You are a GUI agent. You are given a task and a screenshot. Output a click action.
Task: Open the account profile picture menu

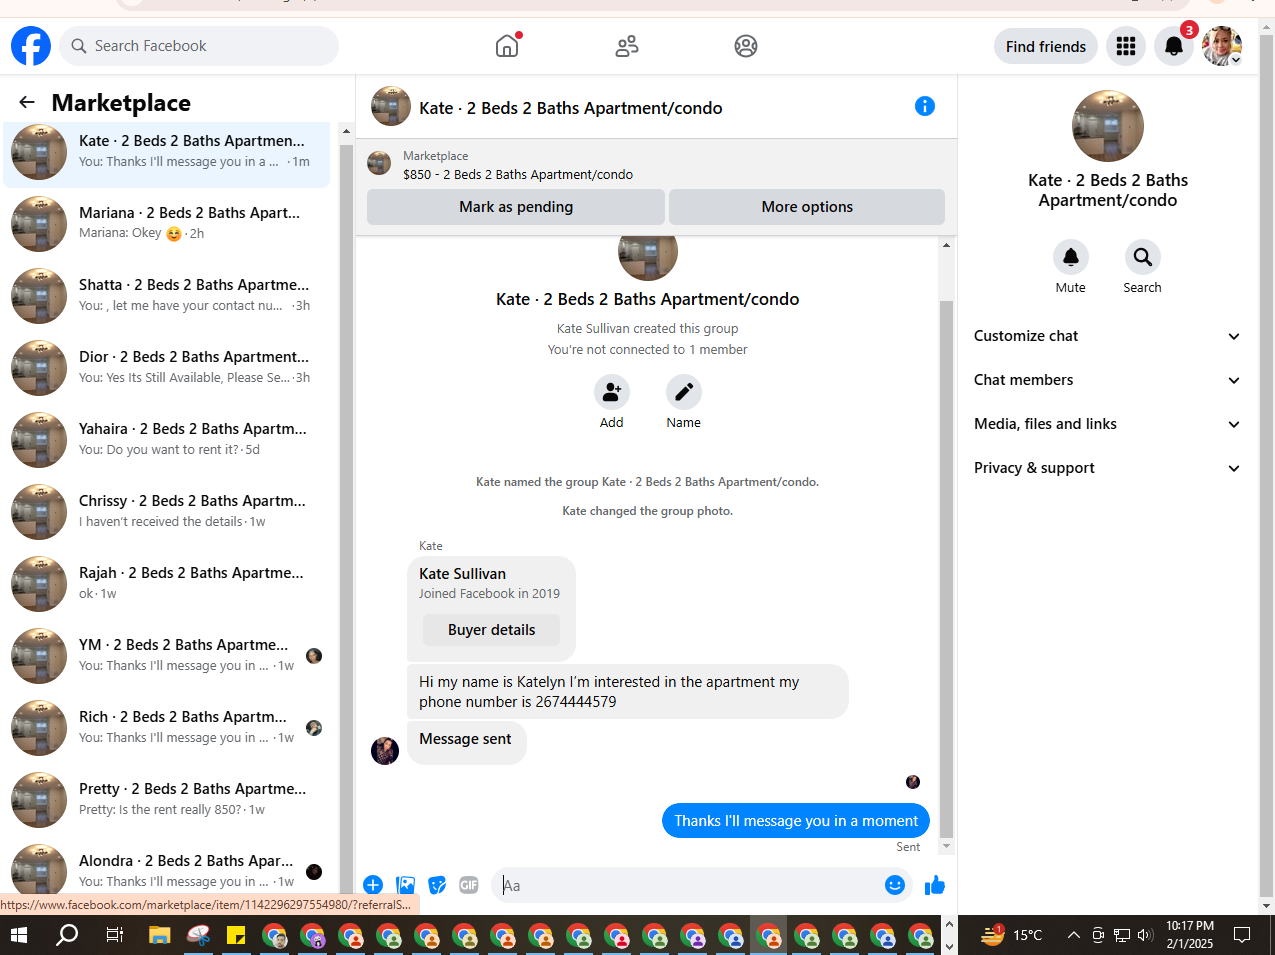coord(1222,46)
